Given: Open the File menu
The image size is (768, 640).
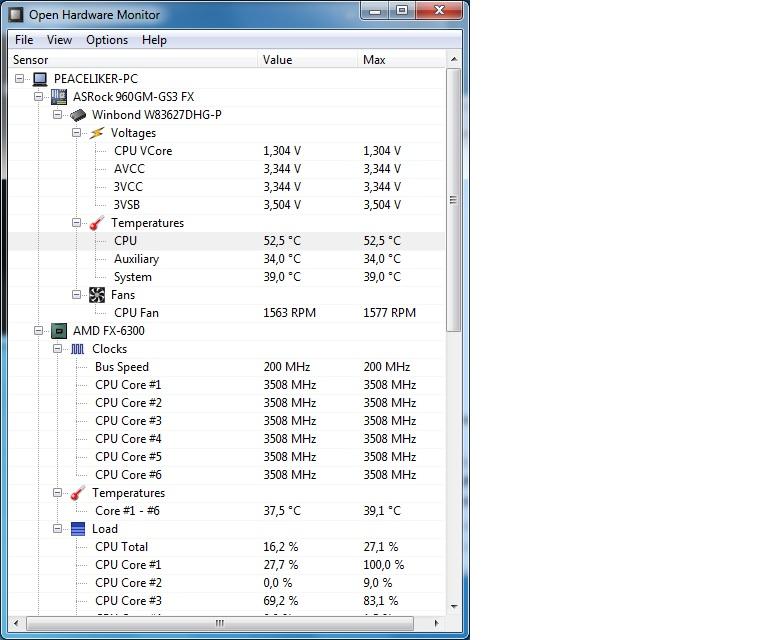Looking at the screenshot, I should pyautogui.click(x=24, y=40).
